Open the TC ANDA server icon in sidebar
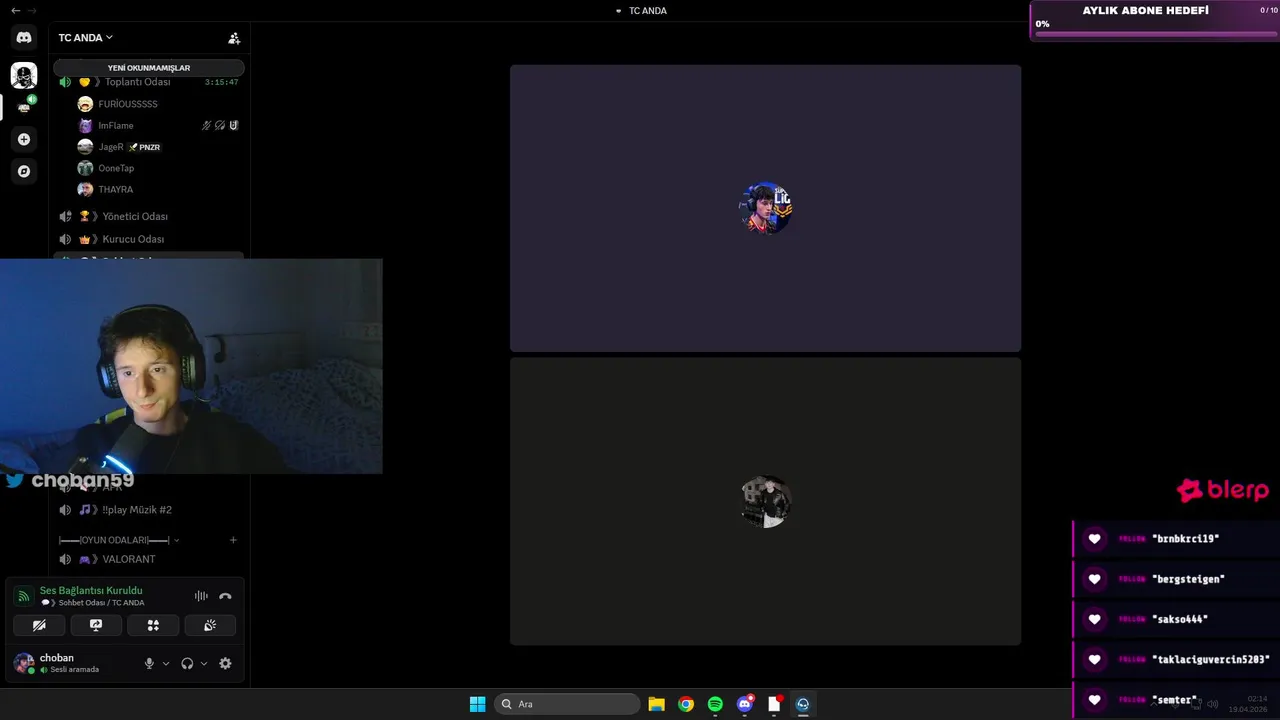This screenshot has width=1280, height=720. (24, 106)
